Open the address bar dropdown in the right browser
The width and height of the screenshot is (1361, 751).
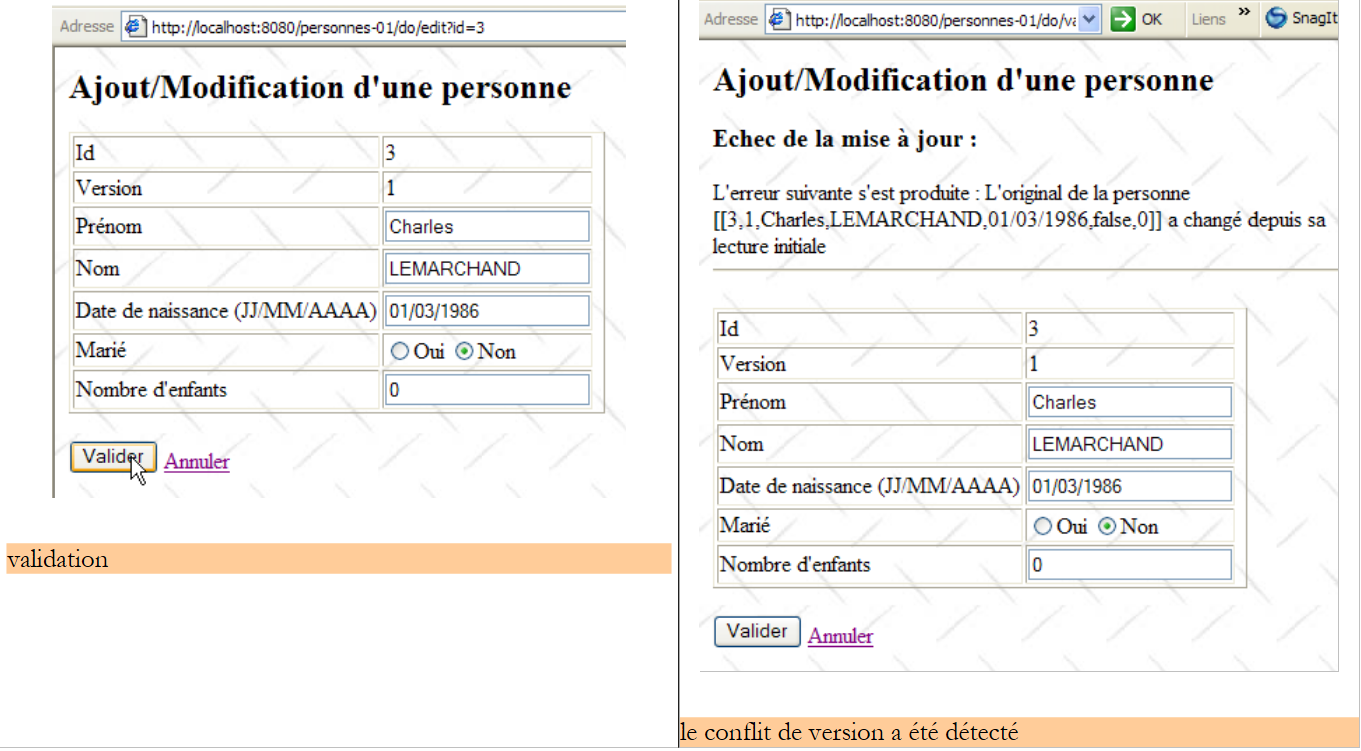pos(1090,19)
